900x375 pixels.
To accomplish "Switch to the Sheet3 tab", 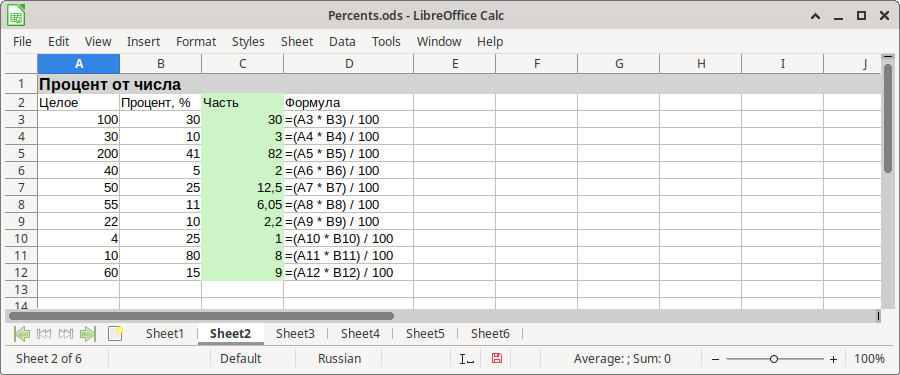I will (x=296, y=333).
